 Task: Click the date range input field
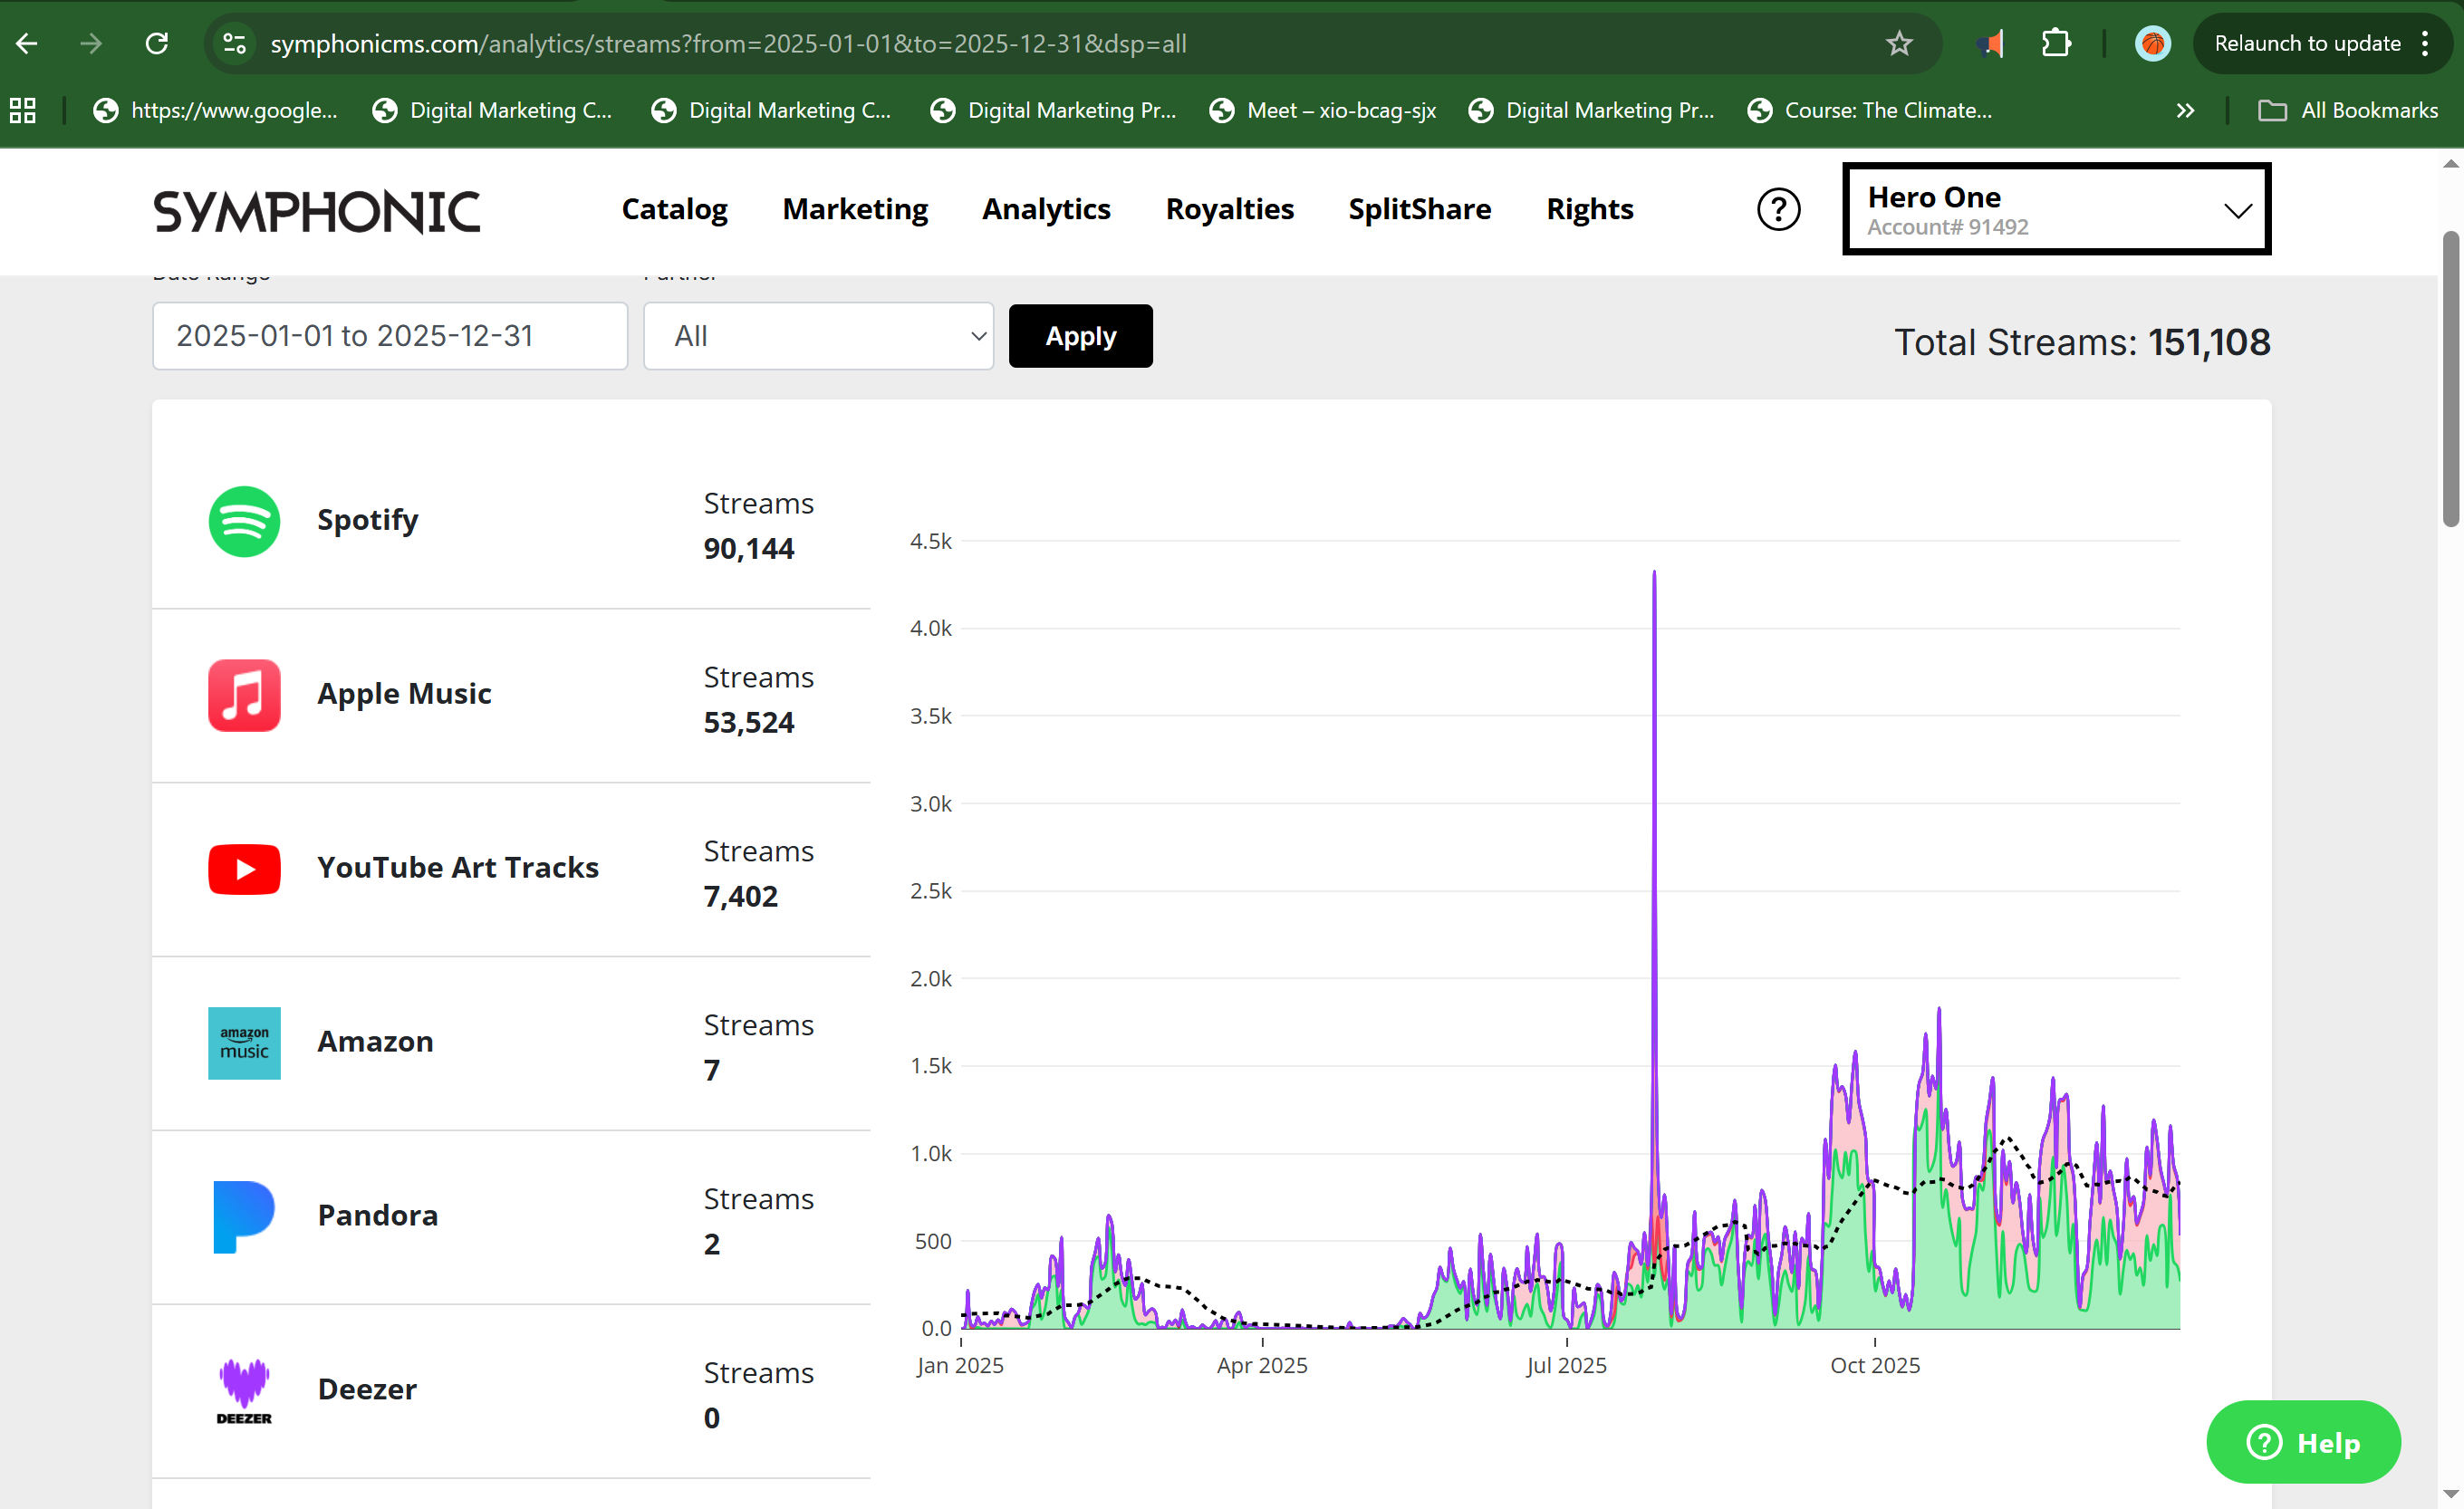click(390, 336)
